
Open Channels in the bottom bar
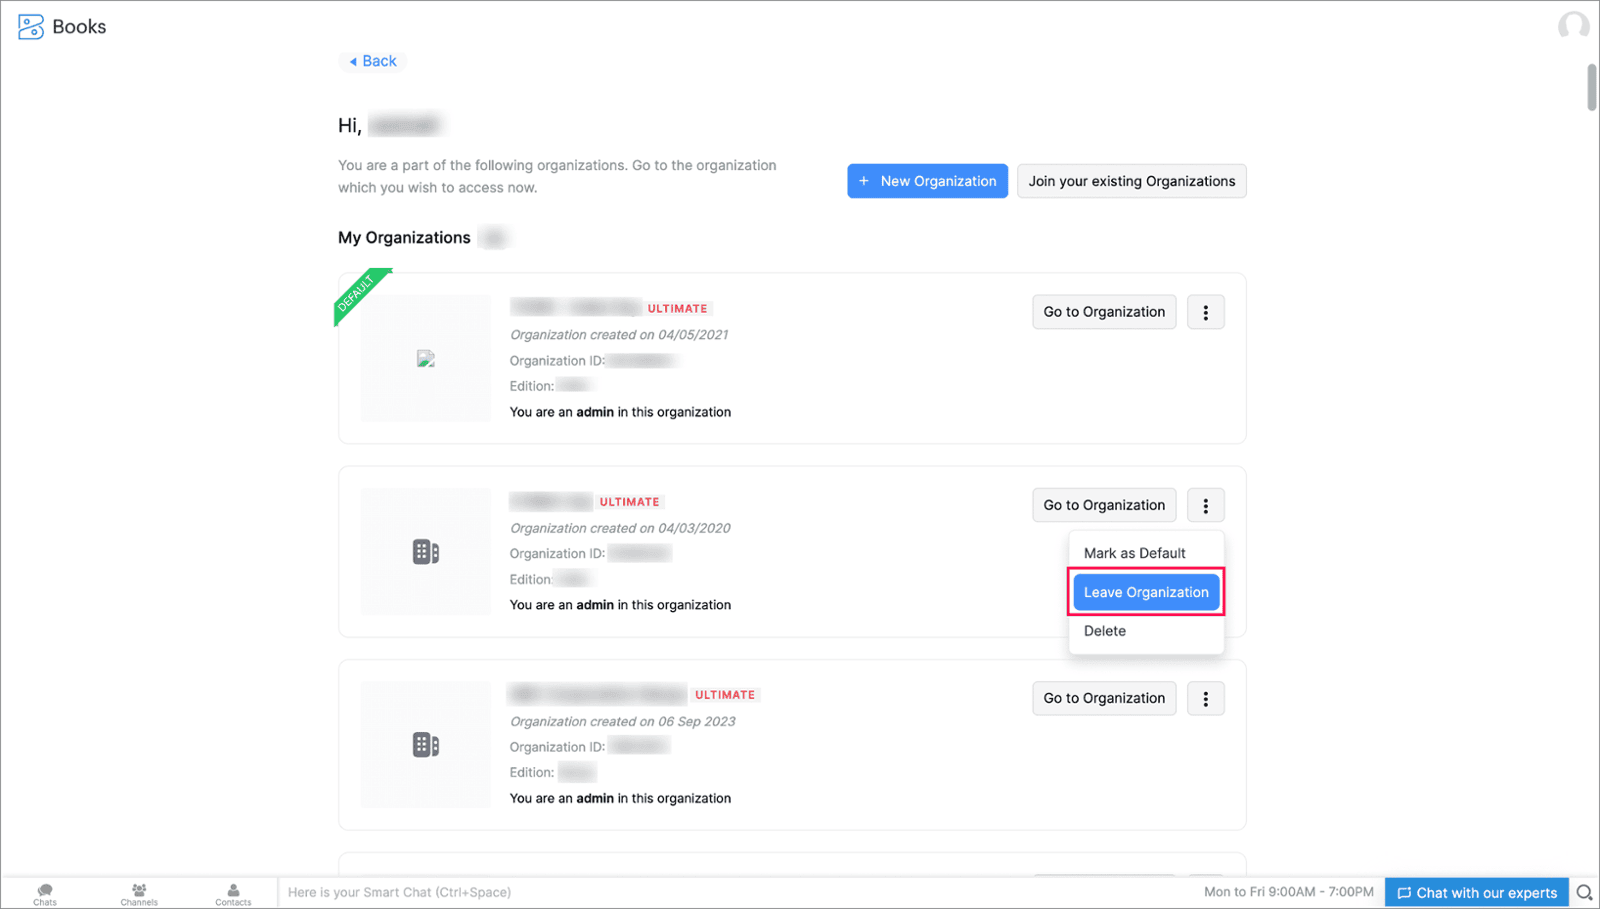[x=139, y=894]
